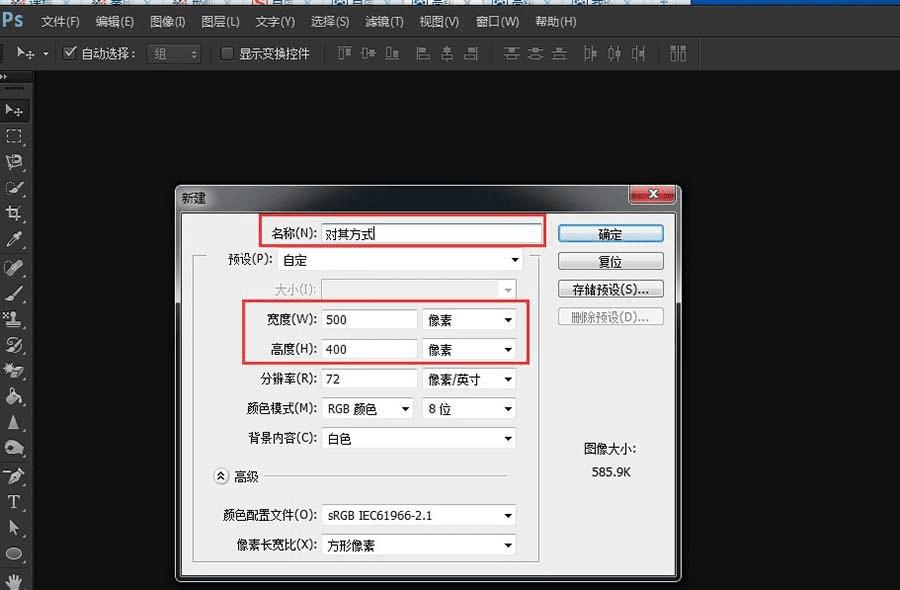The width and height of the screenshot is (900, 590).
Task: Click the 存储预设(S)... button
Action: pyautogui.click(x=610, y=289)
